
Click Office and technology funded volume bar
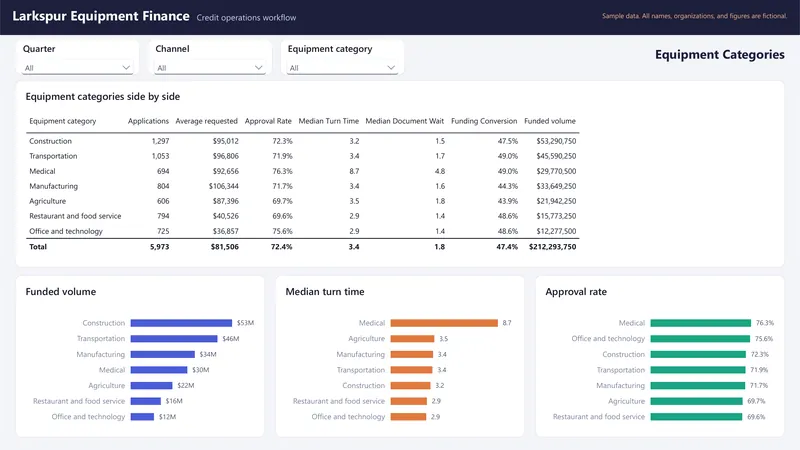point(142,417)
